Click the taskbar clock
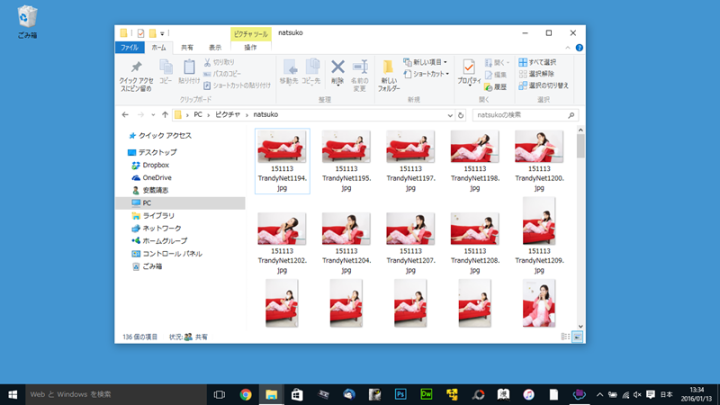 (697, 394)
